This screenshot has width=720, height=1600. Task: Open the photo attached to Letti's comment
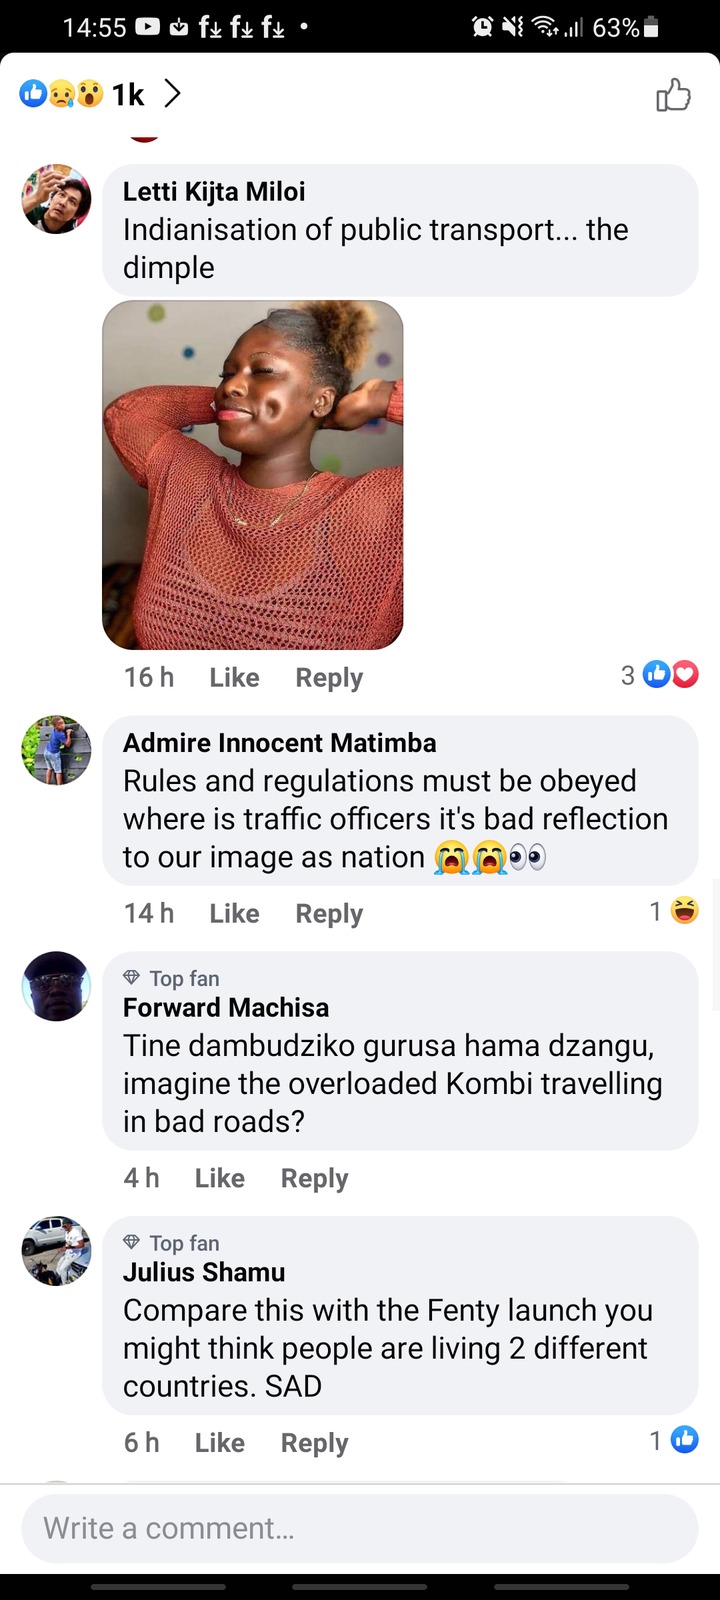pyautogui.click(x=253, y=475)
